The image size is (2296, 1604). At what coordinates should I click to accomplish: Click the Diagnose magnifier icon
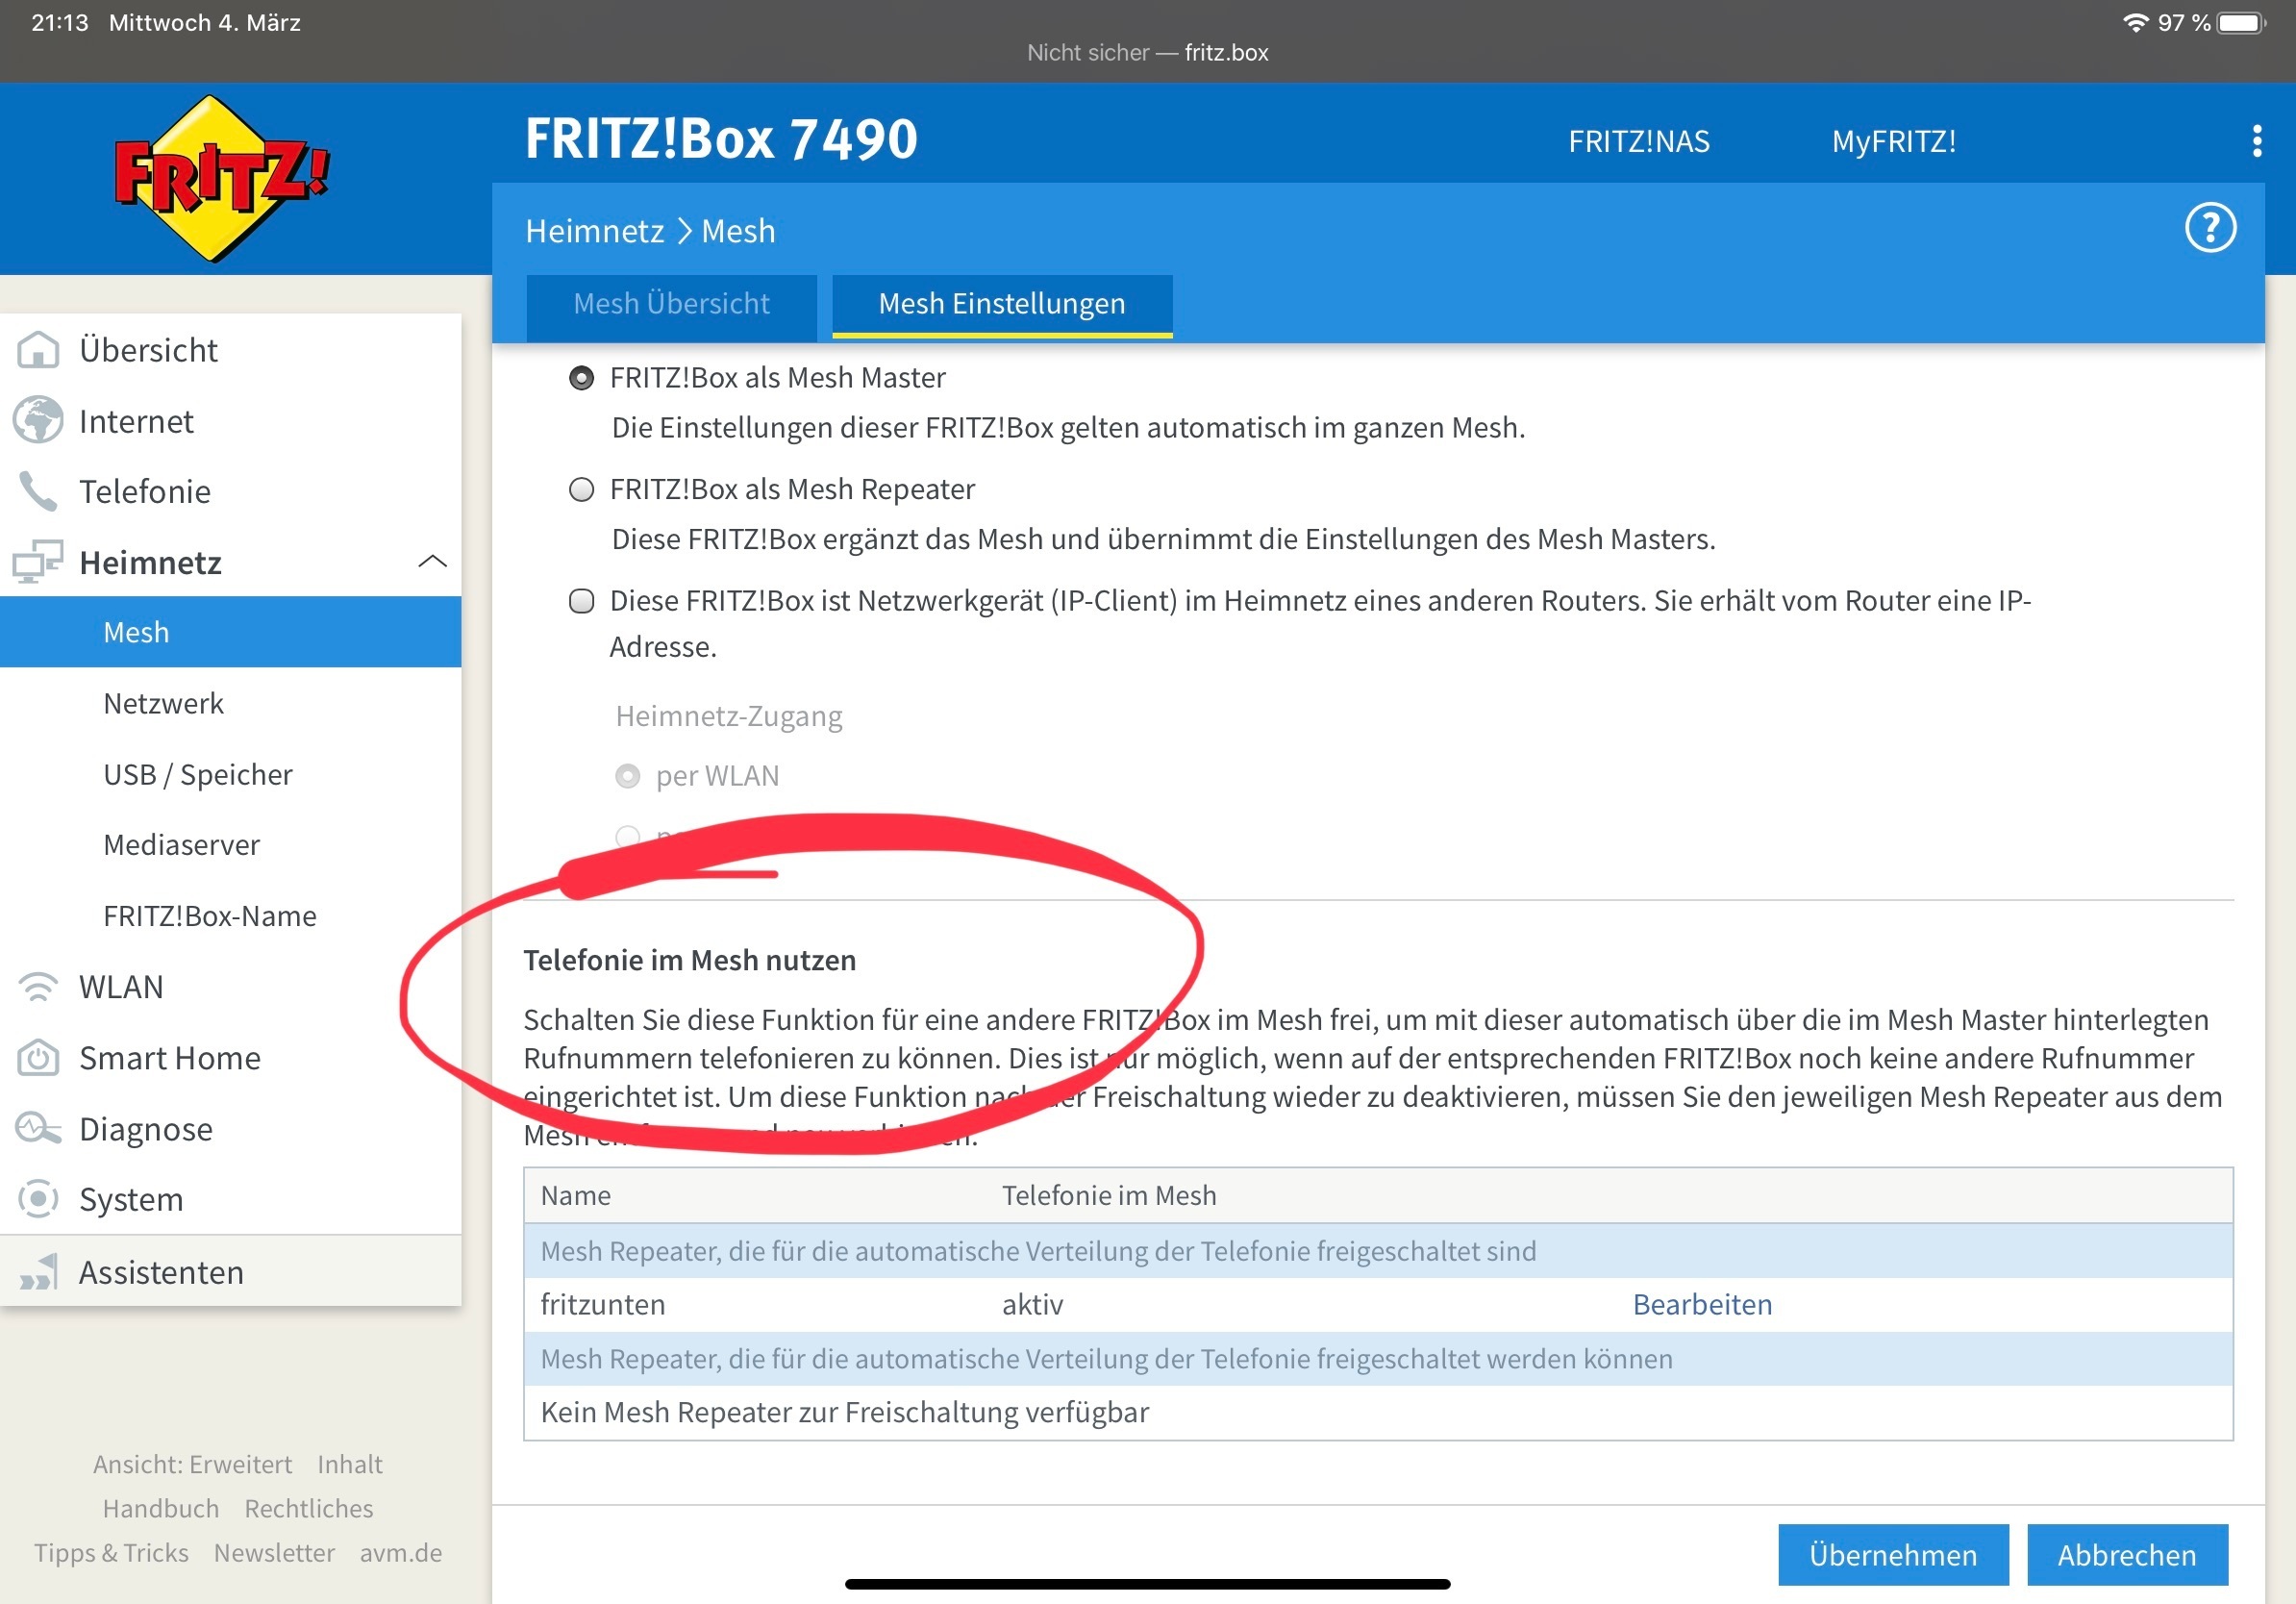[x=38, y=1128]
